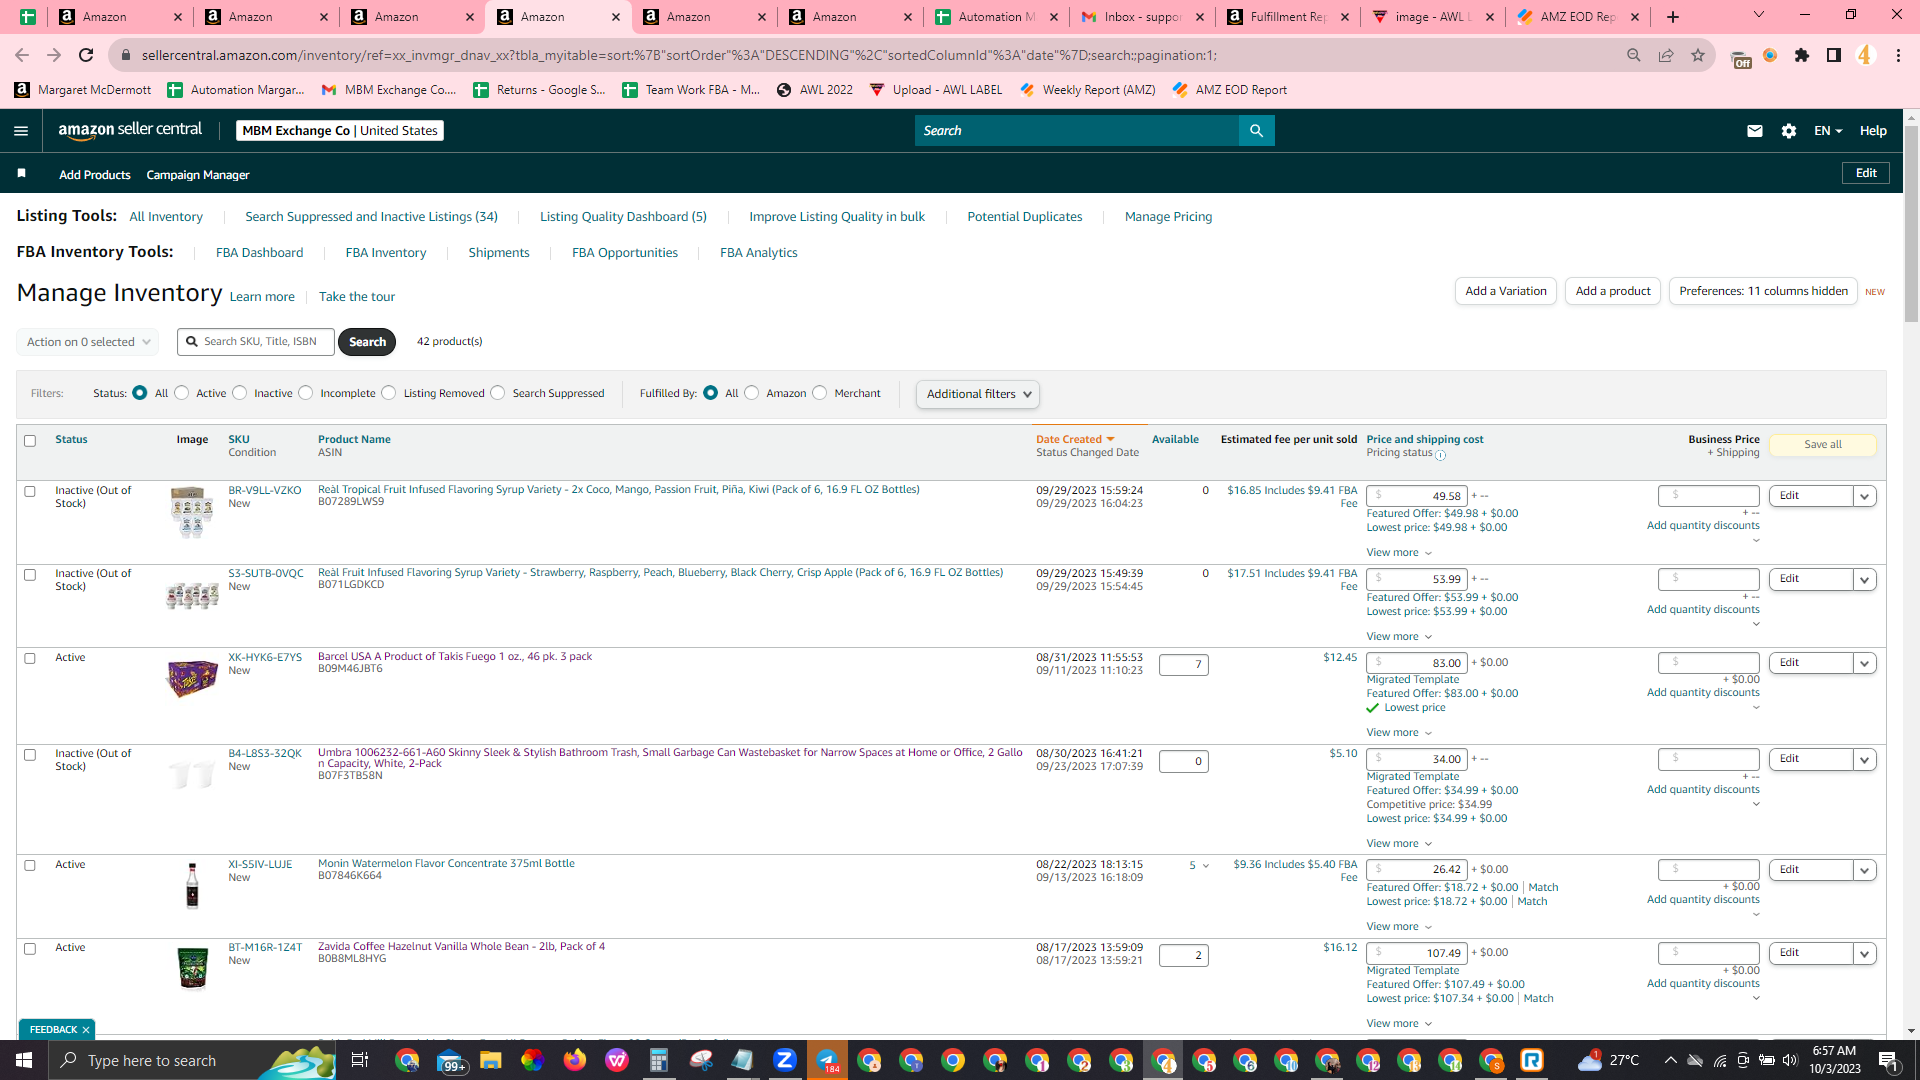Open the browser extensions puzzle icon
The height and width of the screenshot is (1080, 1920).
coord(1802,55)
